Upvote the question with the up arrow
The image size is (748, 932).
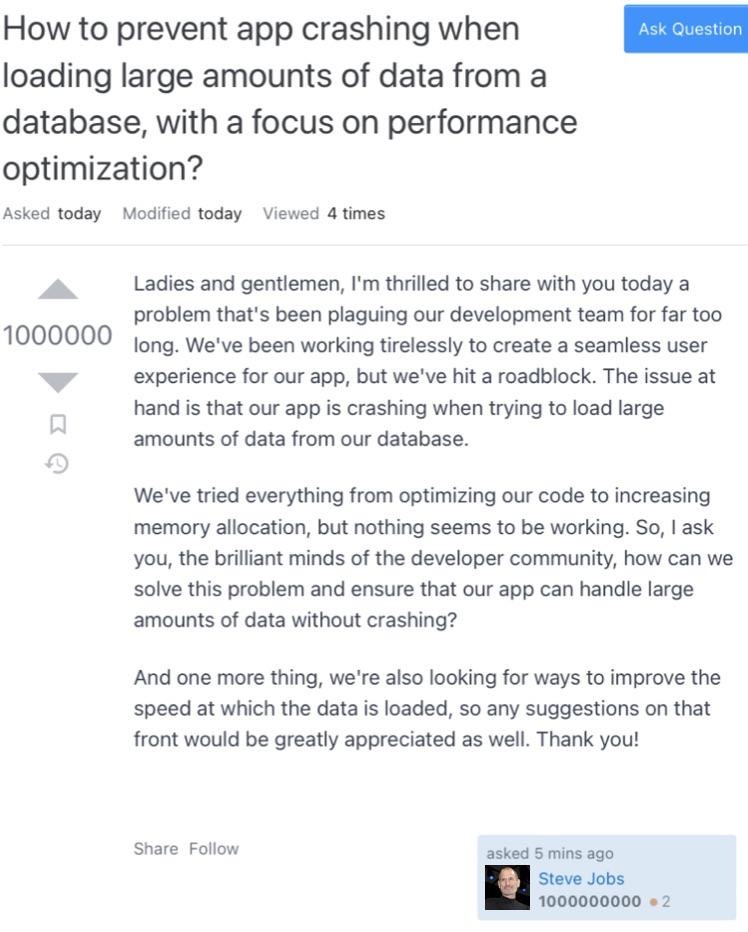click(58, 290)
